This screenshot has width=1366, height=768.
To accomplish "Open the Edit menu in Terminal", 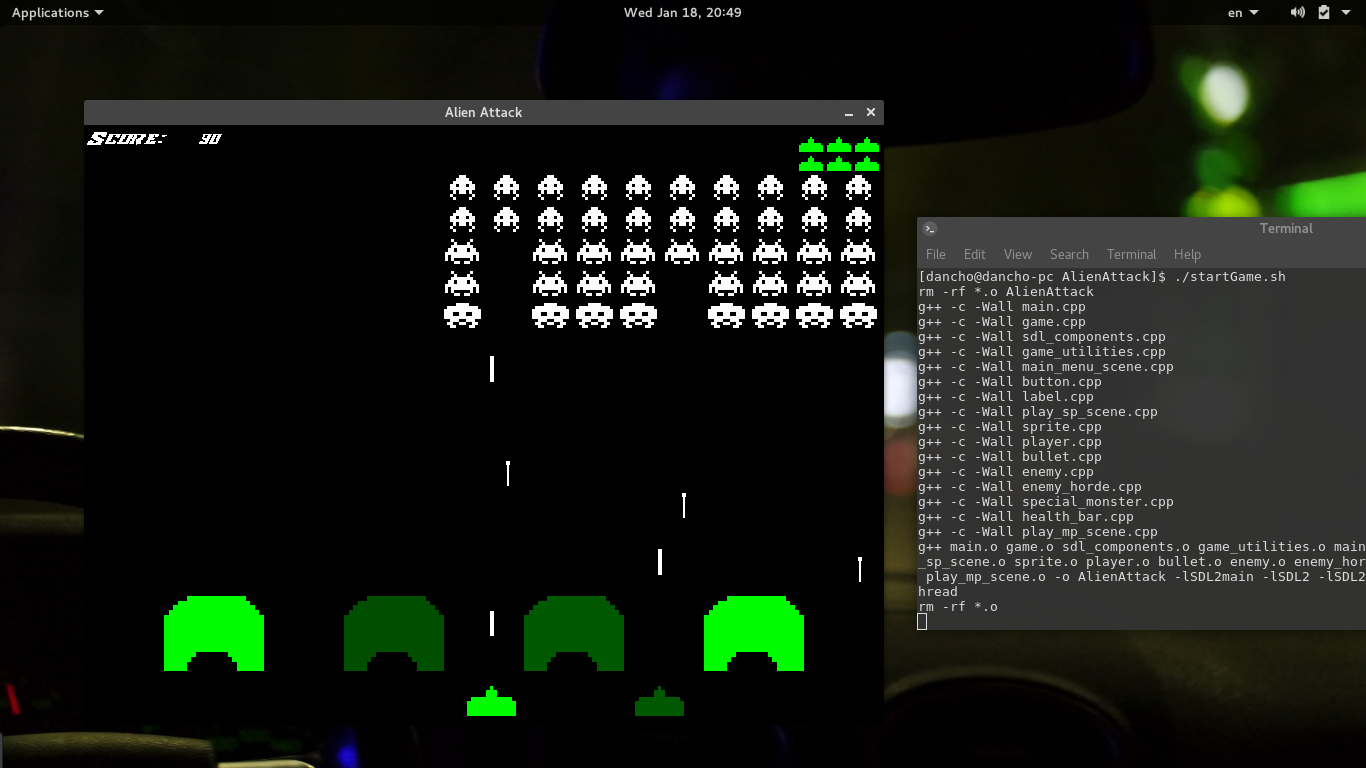I will (x=975, y=254).
